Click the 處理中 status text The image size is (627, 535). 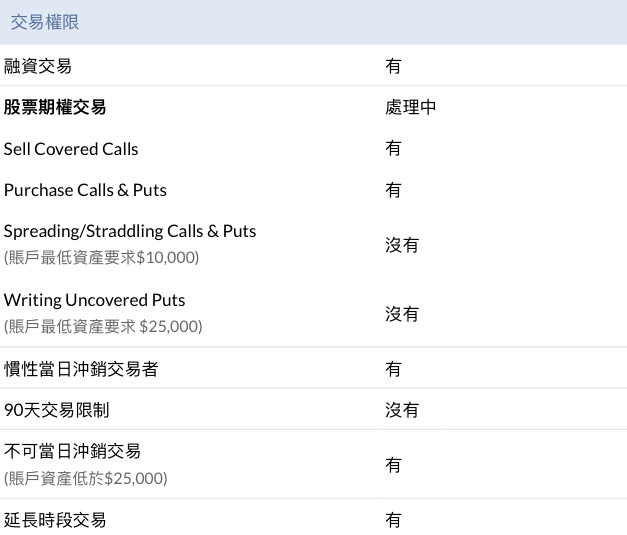tap(410, 107)
